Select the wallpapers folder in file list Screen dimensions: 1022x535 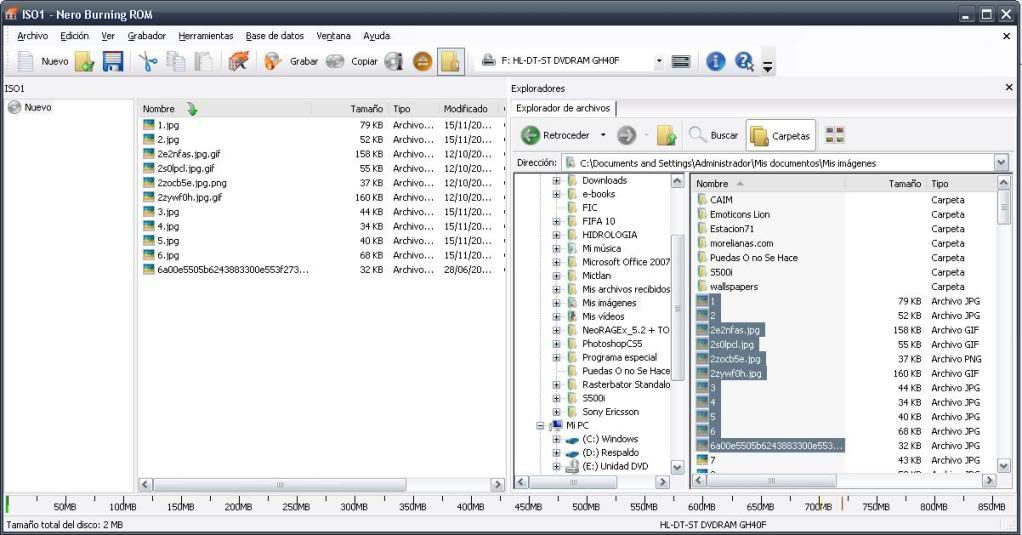point(733,287)
